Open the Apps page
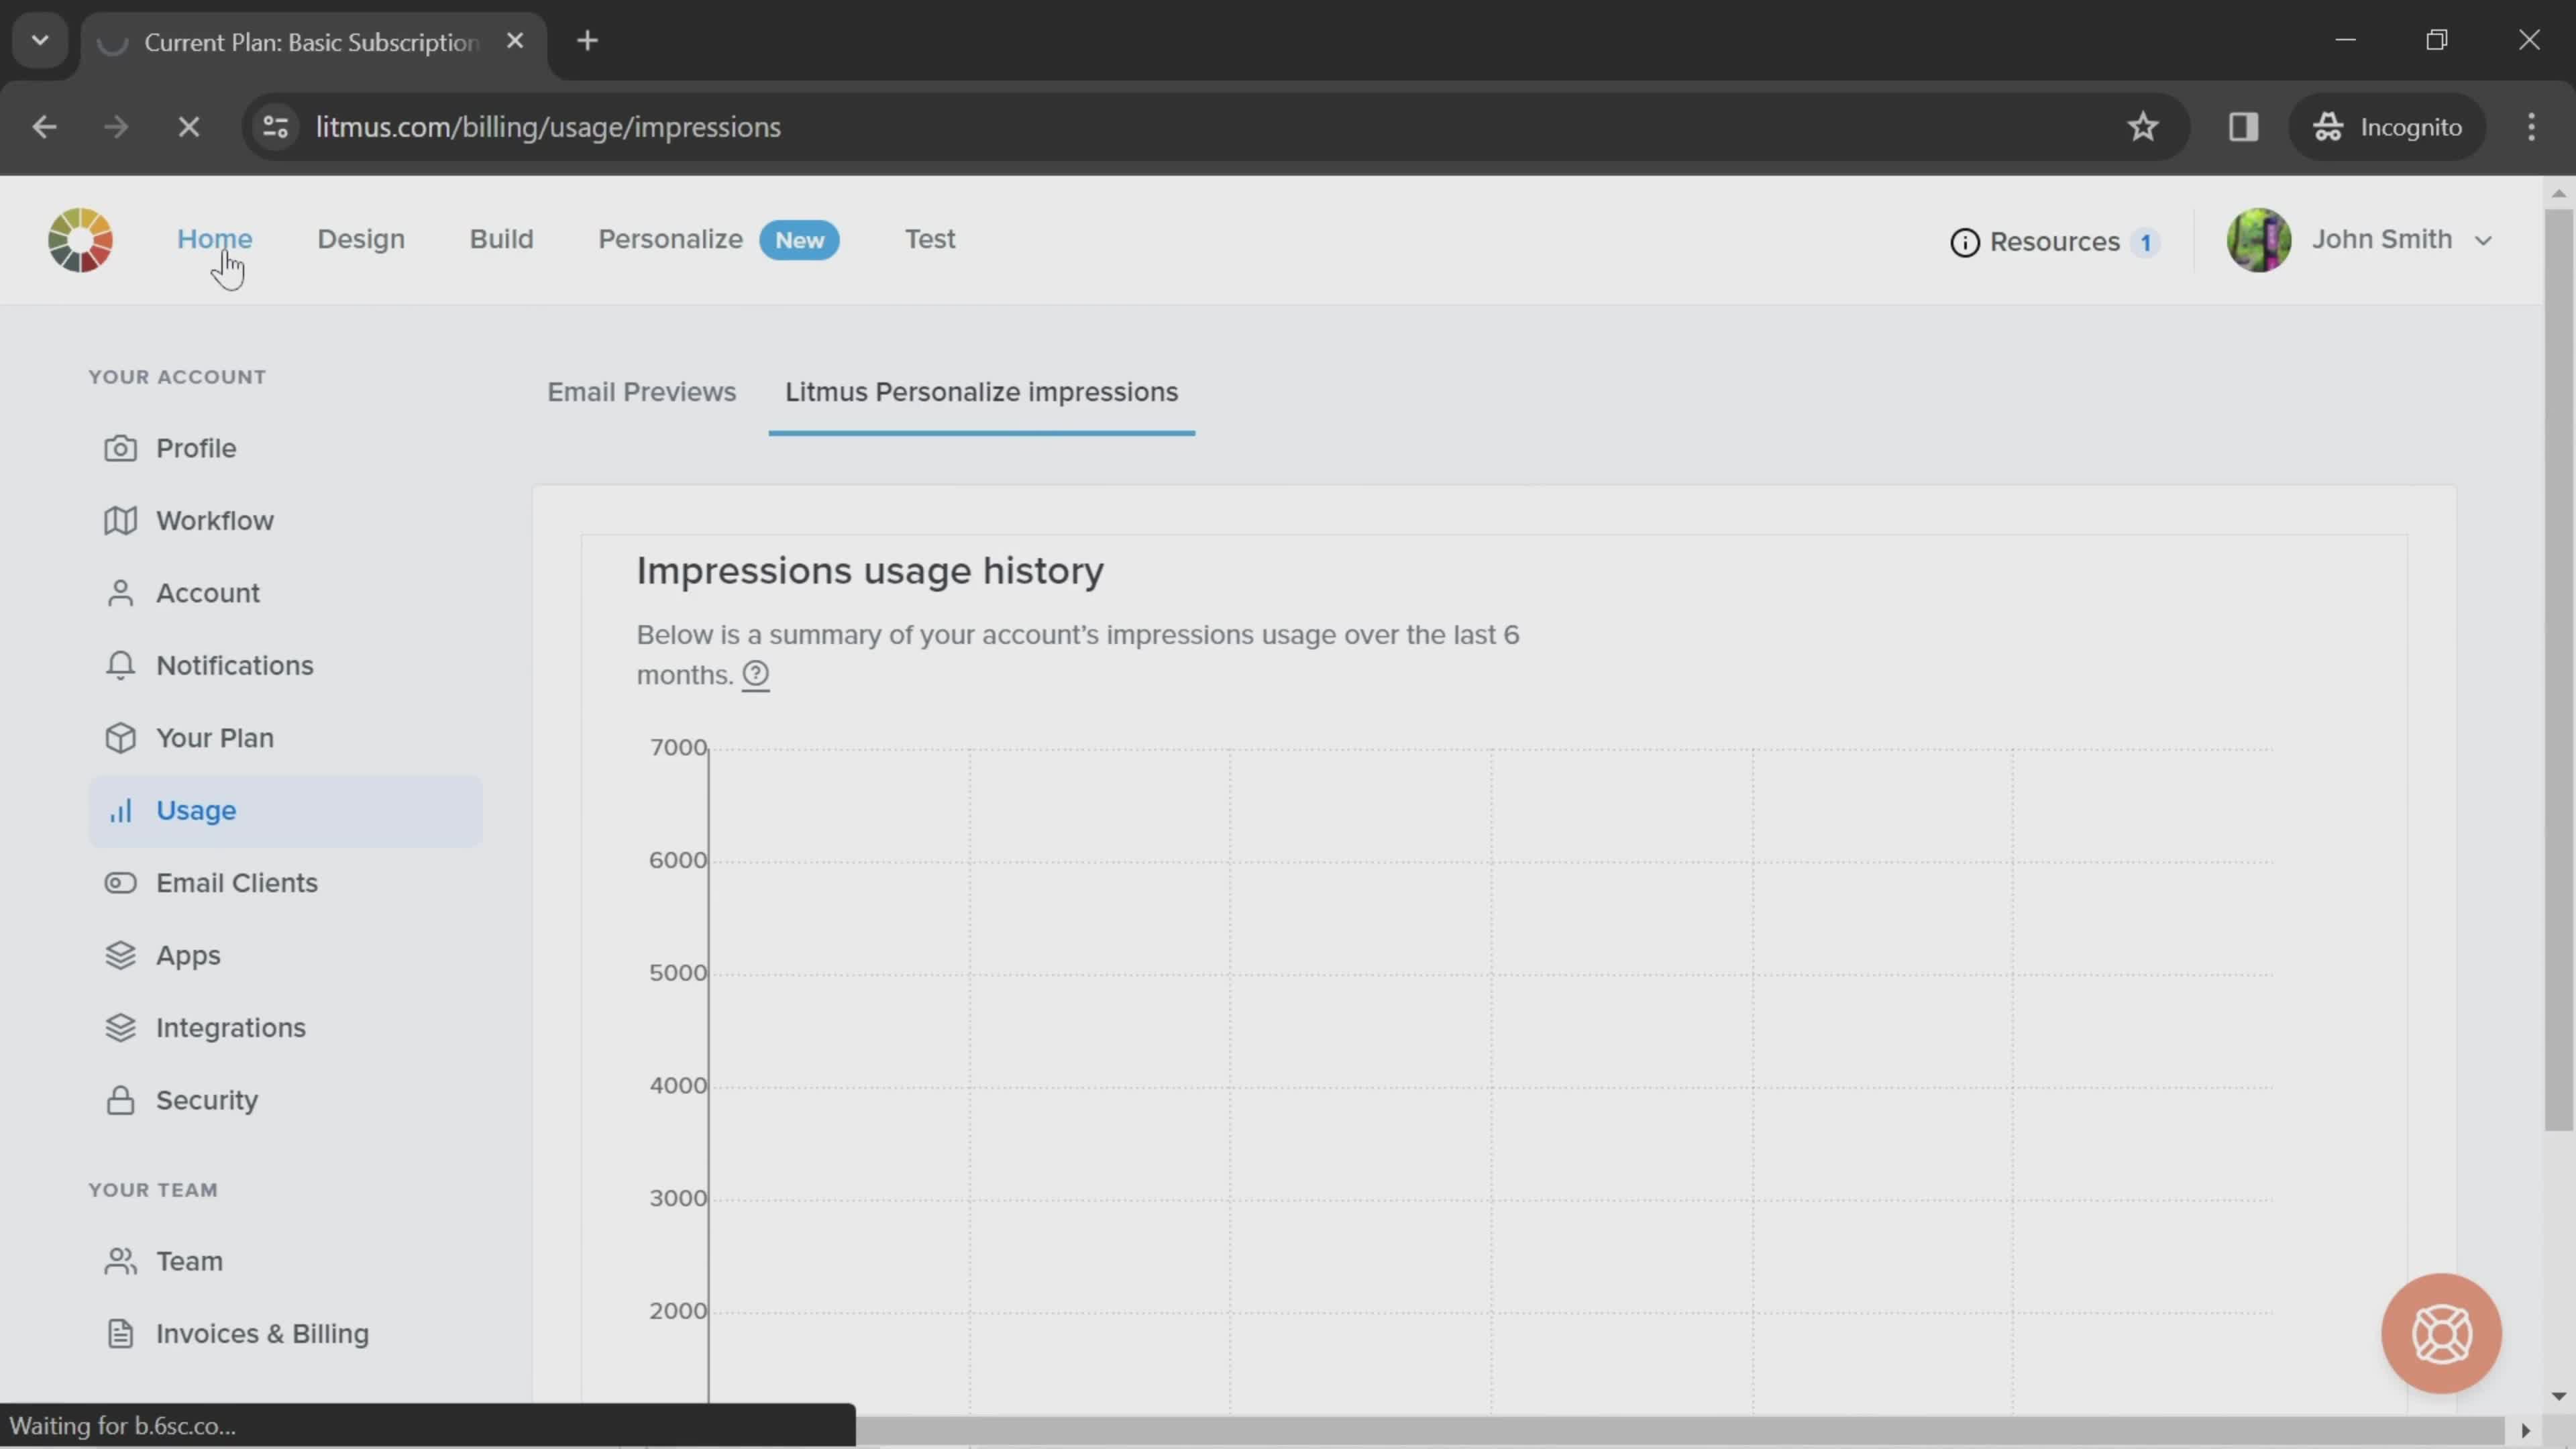Image resolution: width=2576 pixels, height=1449 pixels. [x=188, y=956]
